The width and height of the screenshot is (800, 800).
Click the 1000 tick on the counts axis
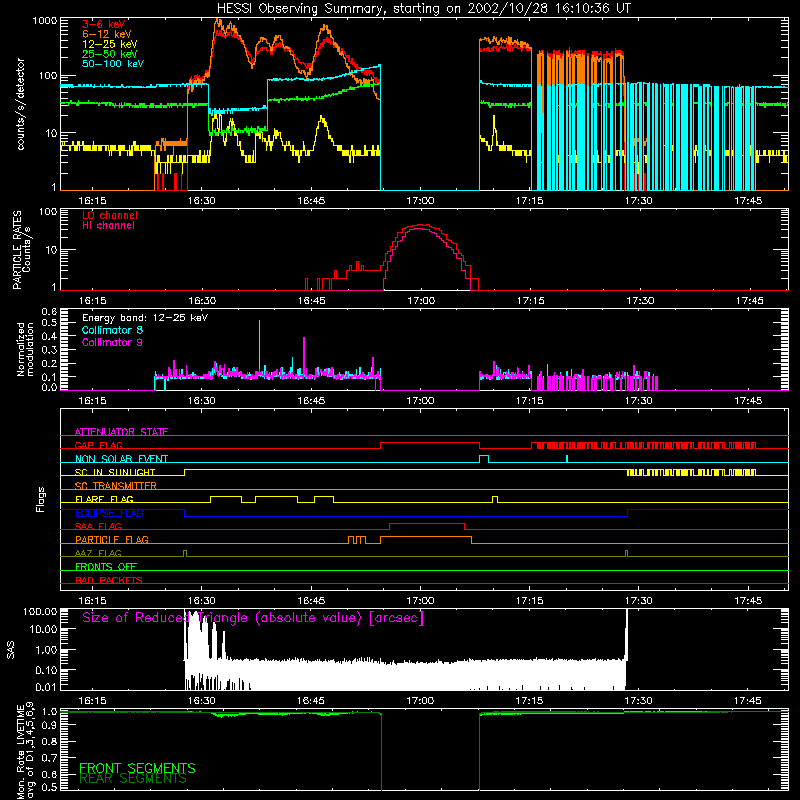tap(44, 21)
